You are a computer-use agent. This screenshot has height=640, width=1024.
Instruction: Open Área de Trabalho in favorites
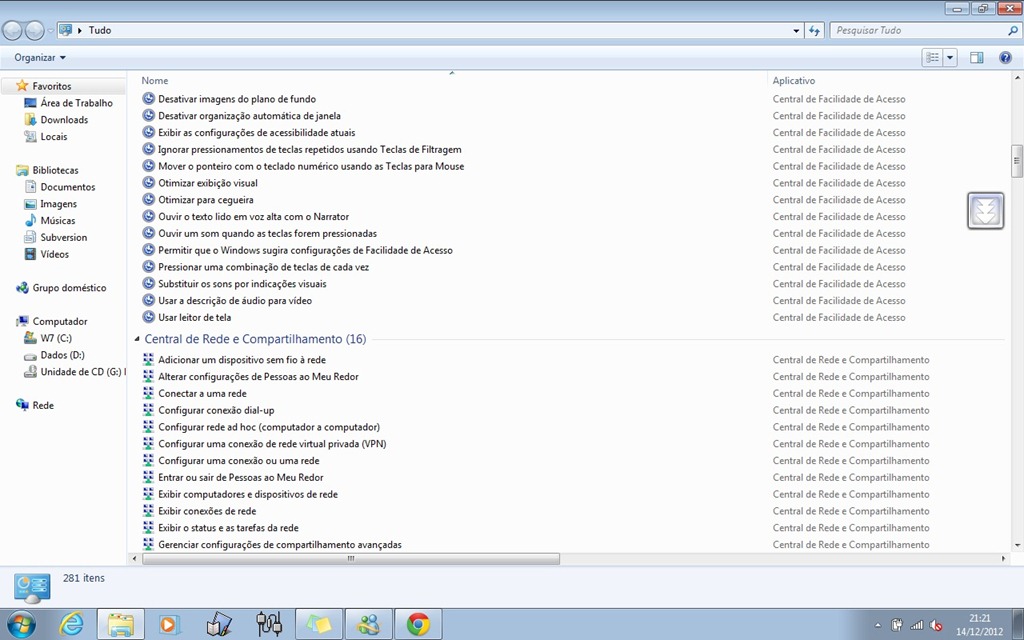point(76,103)
